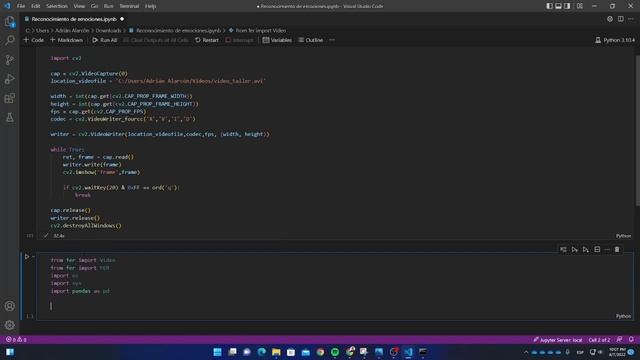Open the Extensions view
This screenshot has height=360, width=640.
[9, 98]
